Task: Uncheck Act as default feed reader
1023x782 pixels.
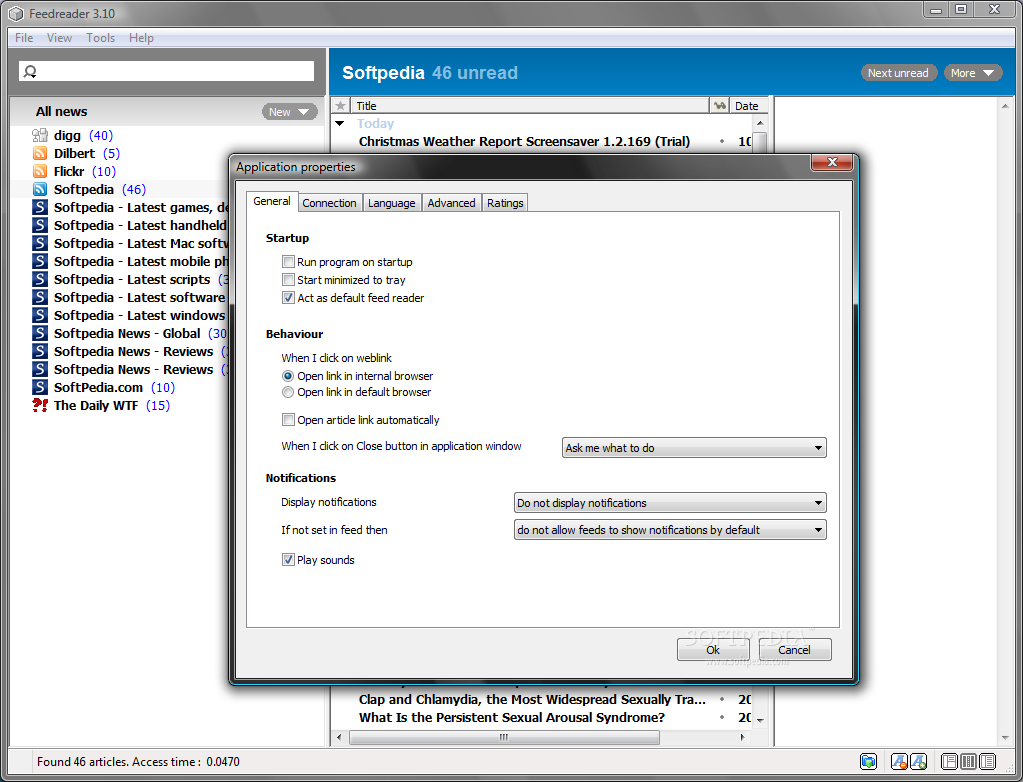Action: pos(288,297)
